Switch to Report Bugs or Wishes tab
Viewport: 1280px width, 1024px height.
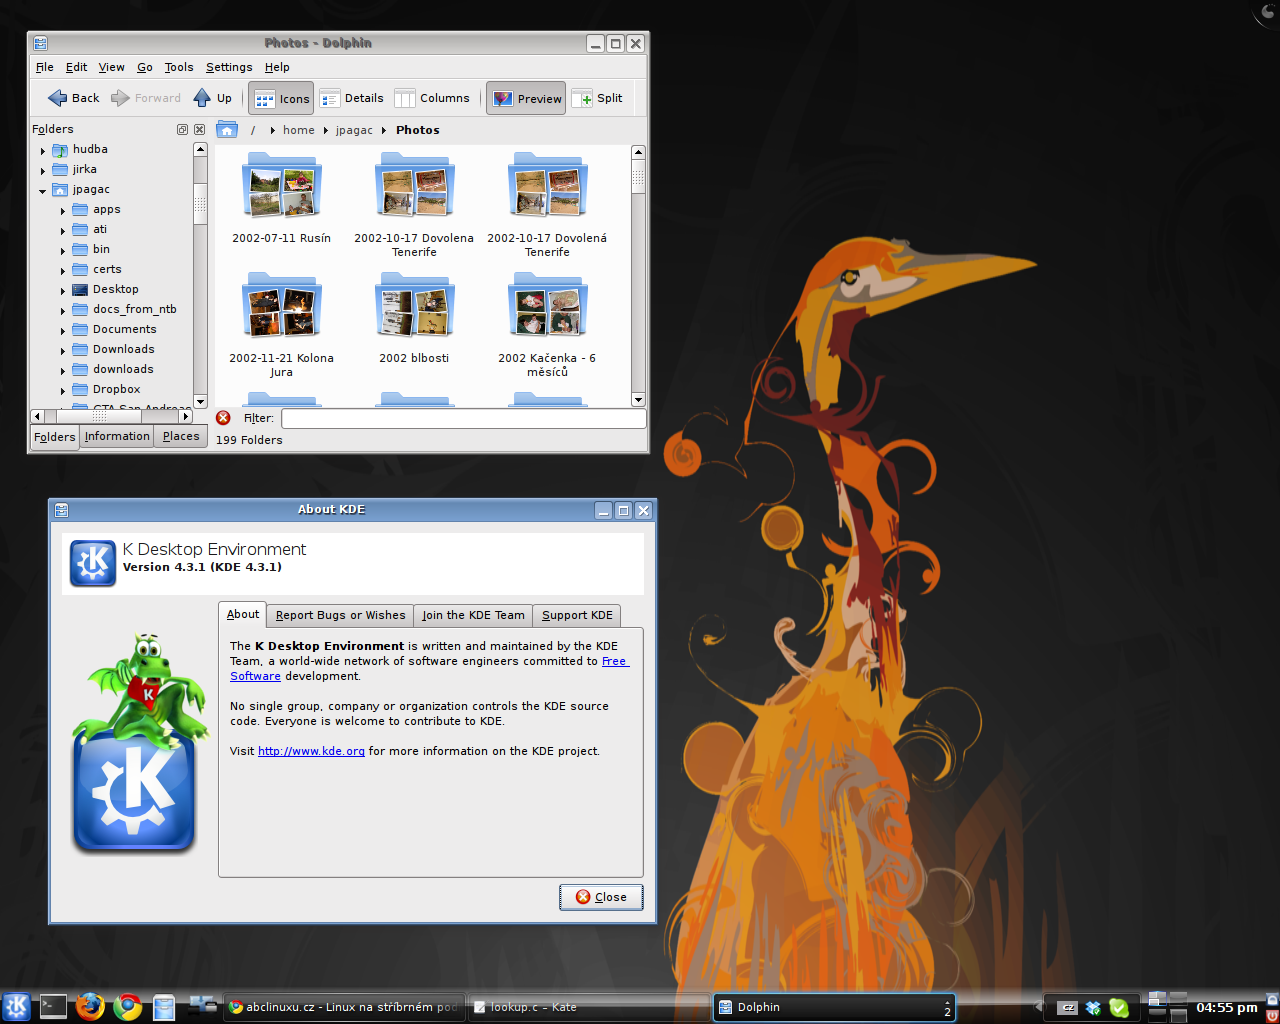pos(340,615)
